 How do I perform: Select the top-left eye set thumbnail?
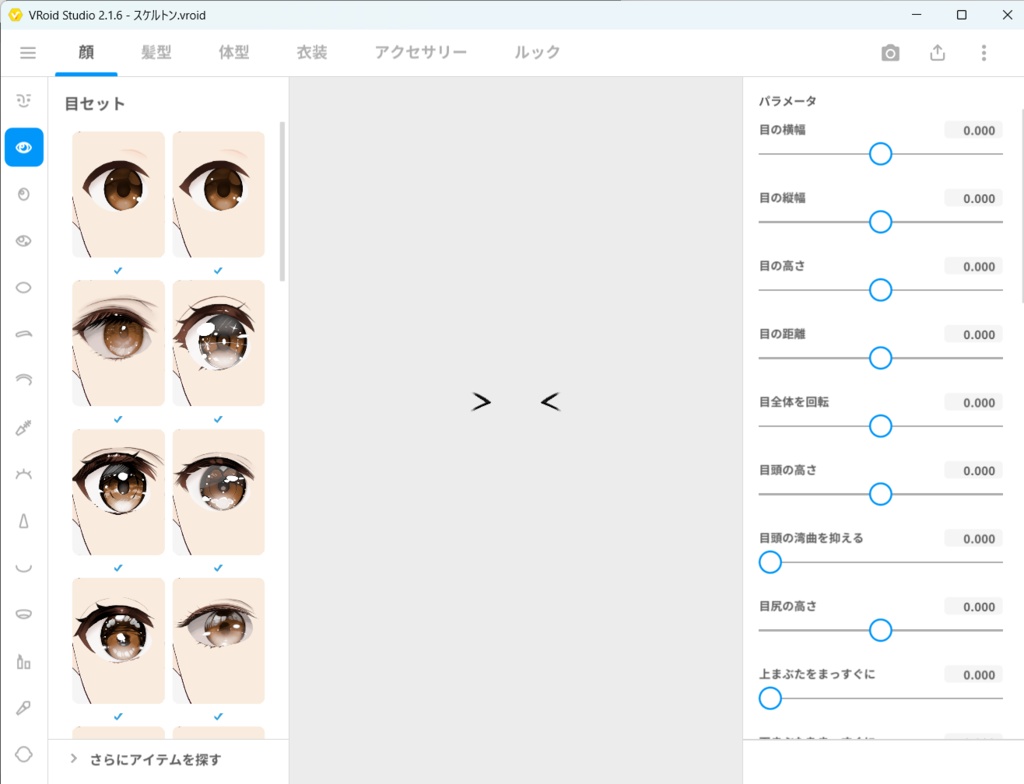[x=118, y=194]
